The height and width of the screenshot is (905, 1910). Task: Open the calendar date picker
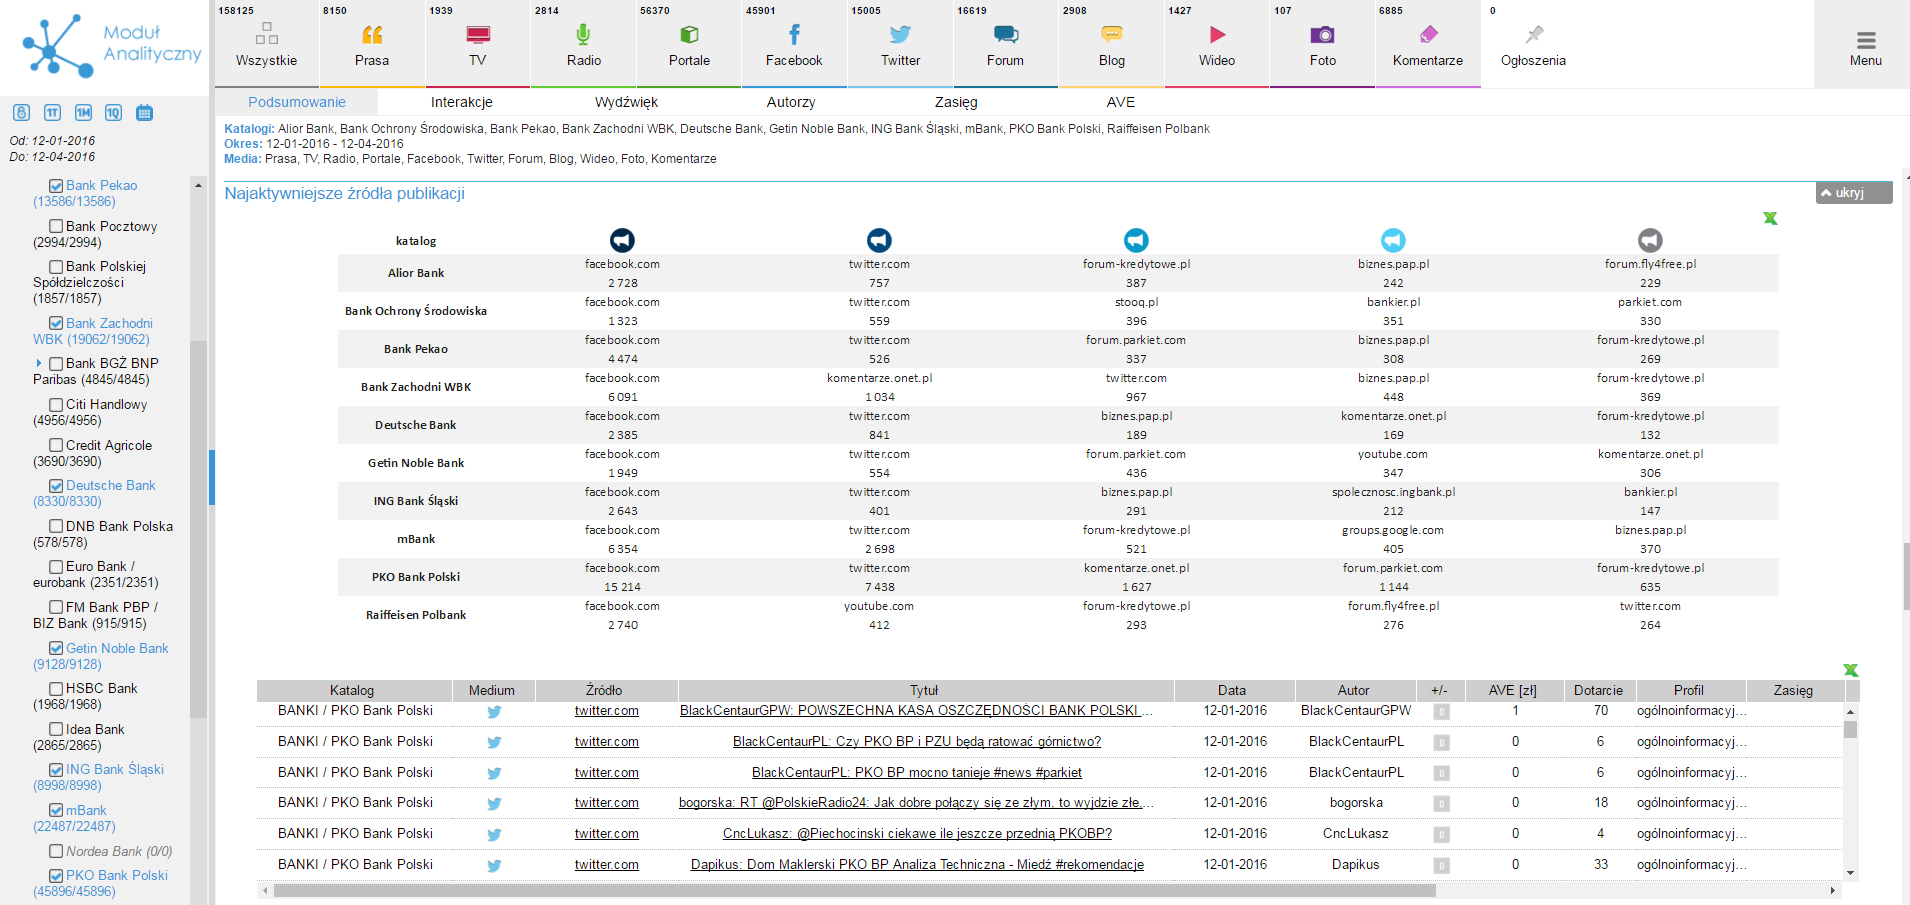point(144,113)
